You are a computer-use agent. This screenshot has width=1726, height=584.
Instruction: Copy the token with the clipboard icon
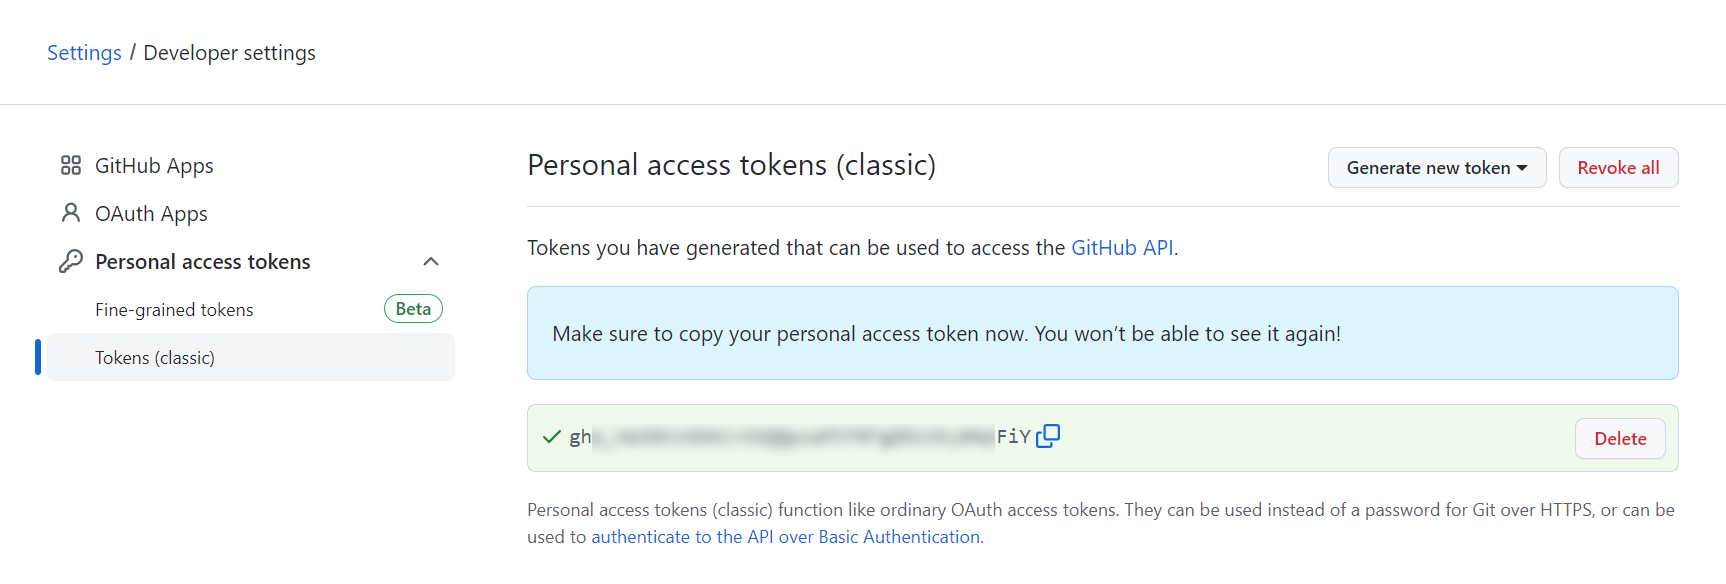click(1048, 436)
